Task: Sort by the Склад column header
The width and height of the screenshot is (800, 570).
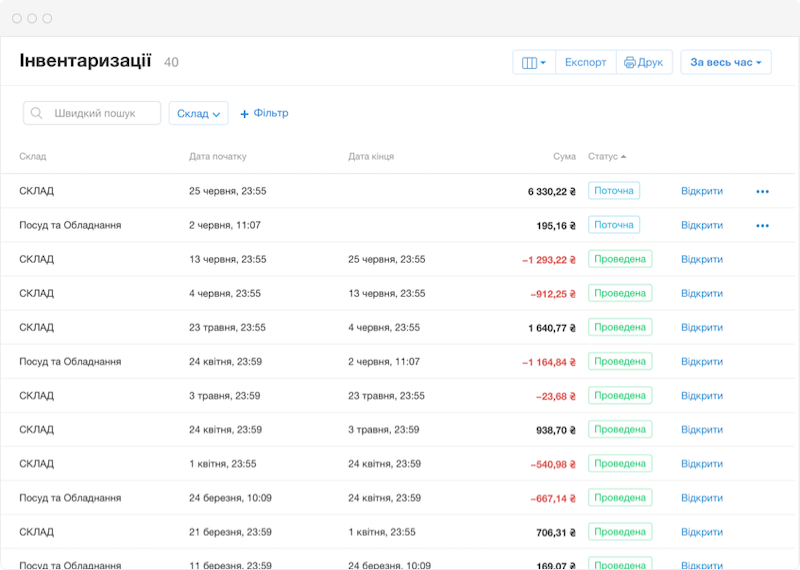Action: tap(33, 157)
